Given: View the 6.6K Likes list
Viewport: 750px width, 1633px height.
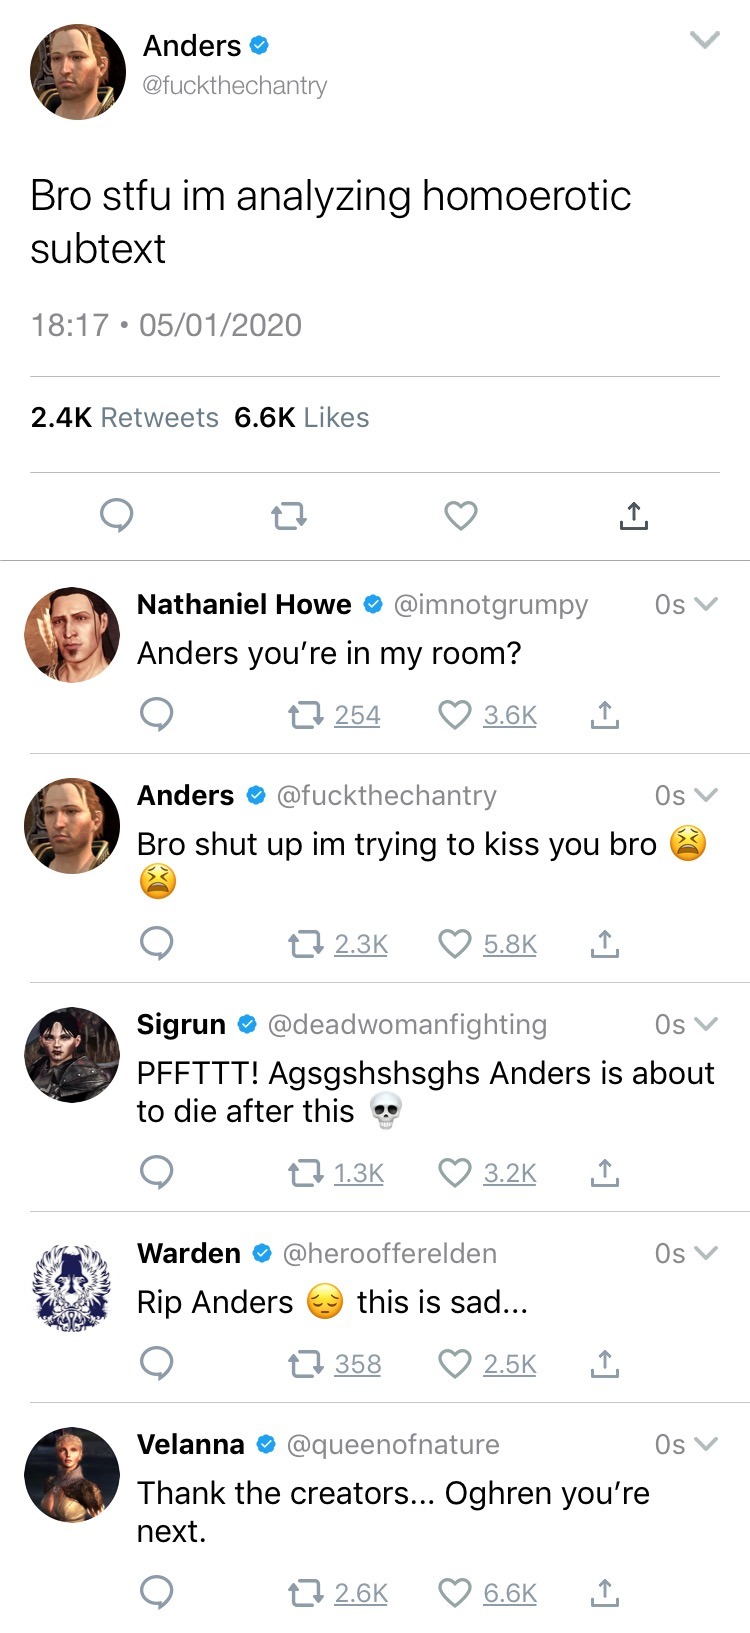Looking at the screenshot, I should pos(301,417).
